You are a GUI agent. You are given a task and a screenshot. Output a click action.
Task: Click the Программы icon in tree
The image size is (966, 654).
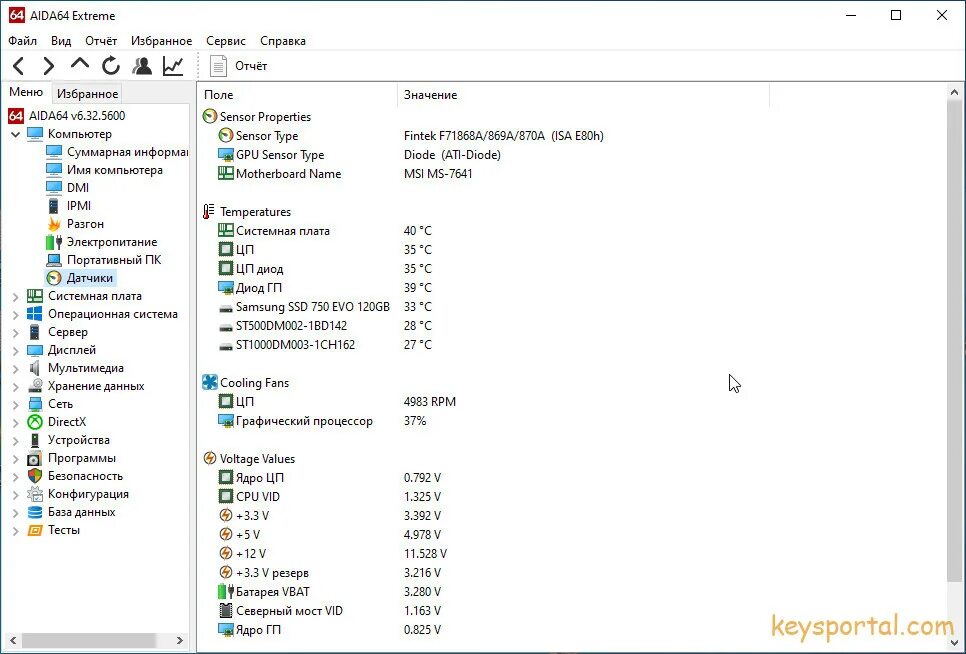pos(35,458)
